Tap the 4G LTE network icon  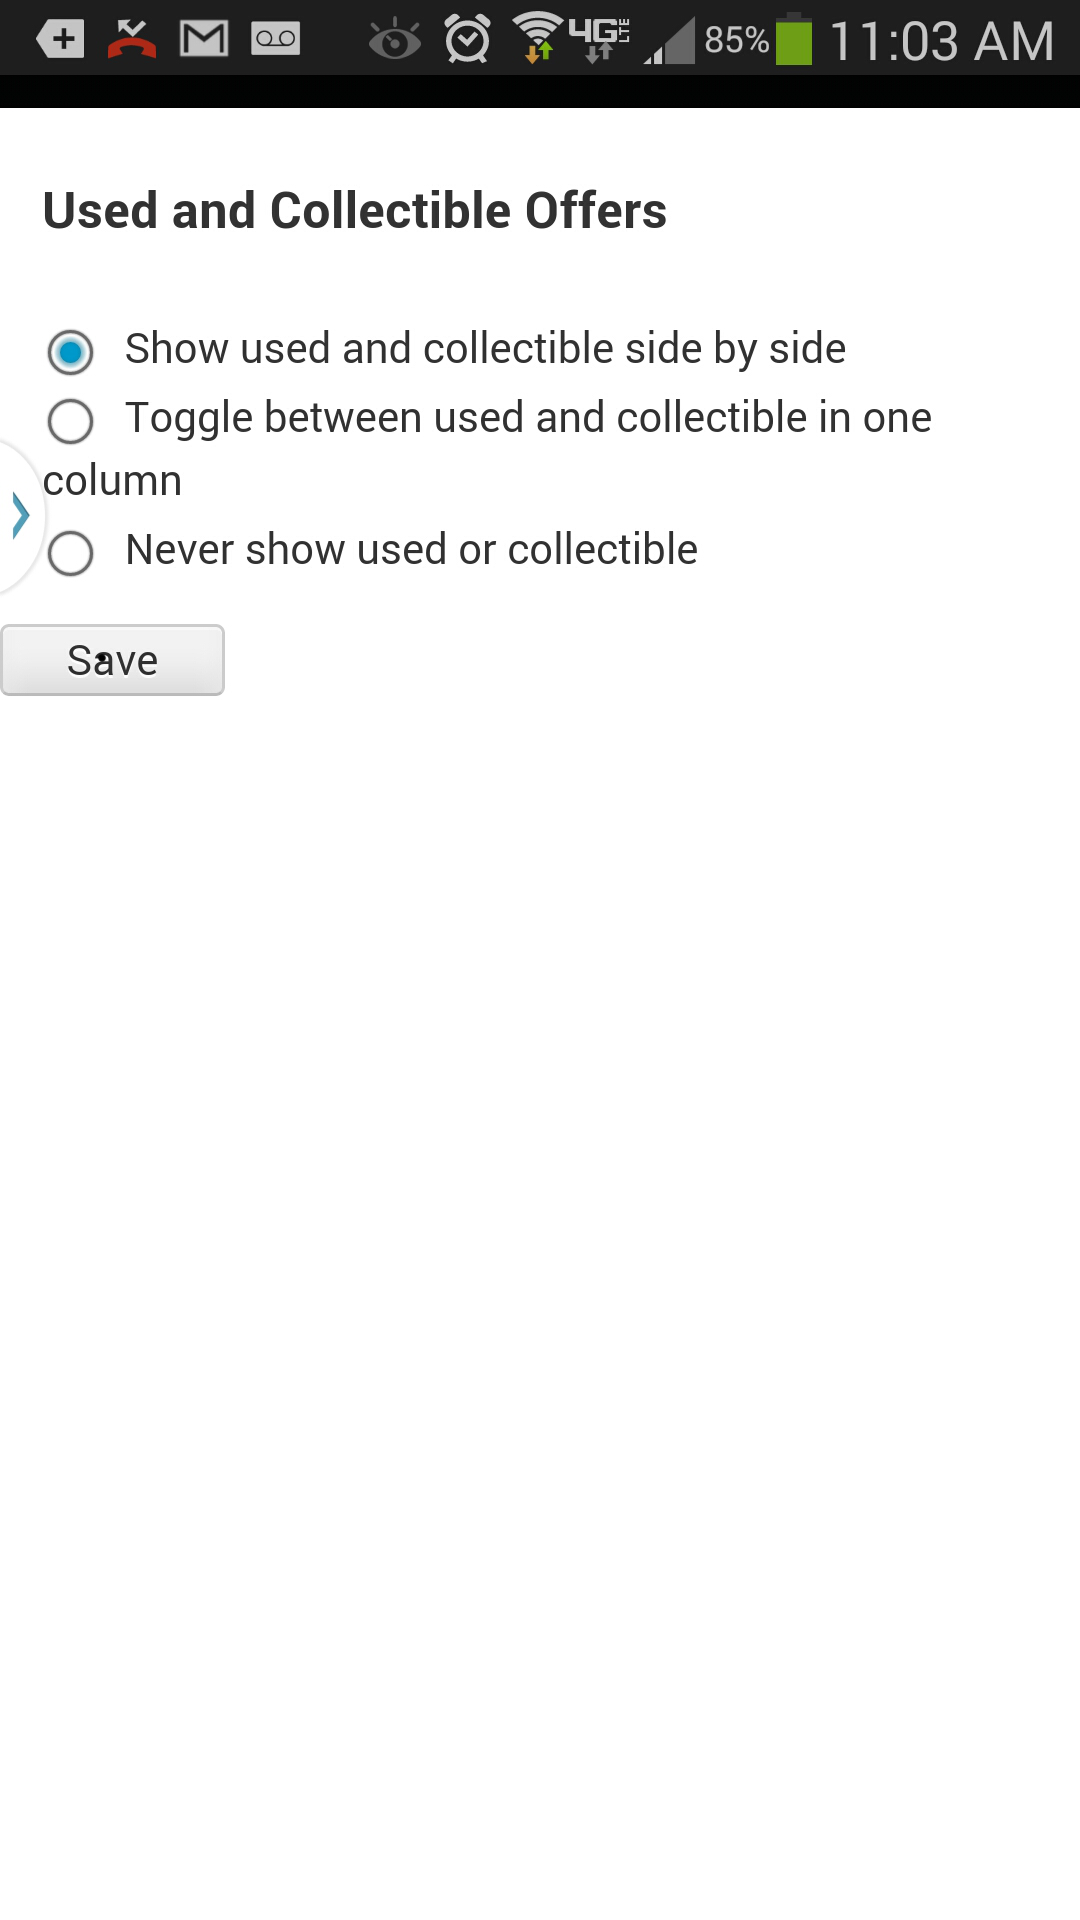600,39
